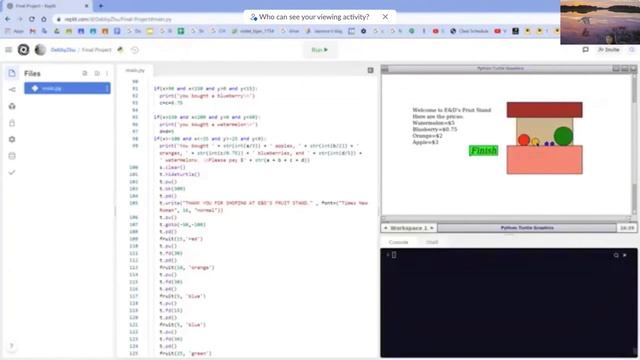This screenshot has width=640, height=360.
Task: Click the video thumbnail in the top corner
Action: [600, 22]
